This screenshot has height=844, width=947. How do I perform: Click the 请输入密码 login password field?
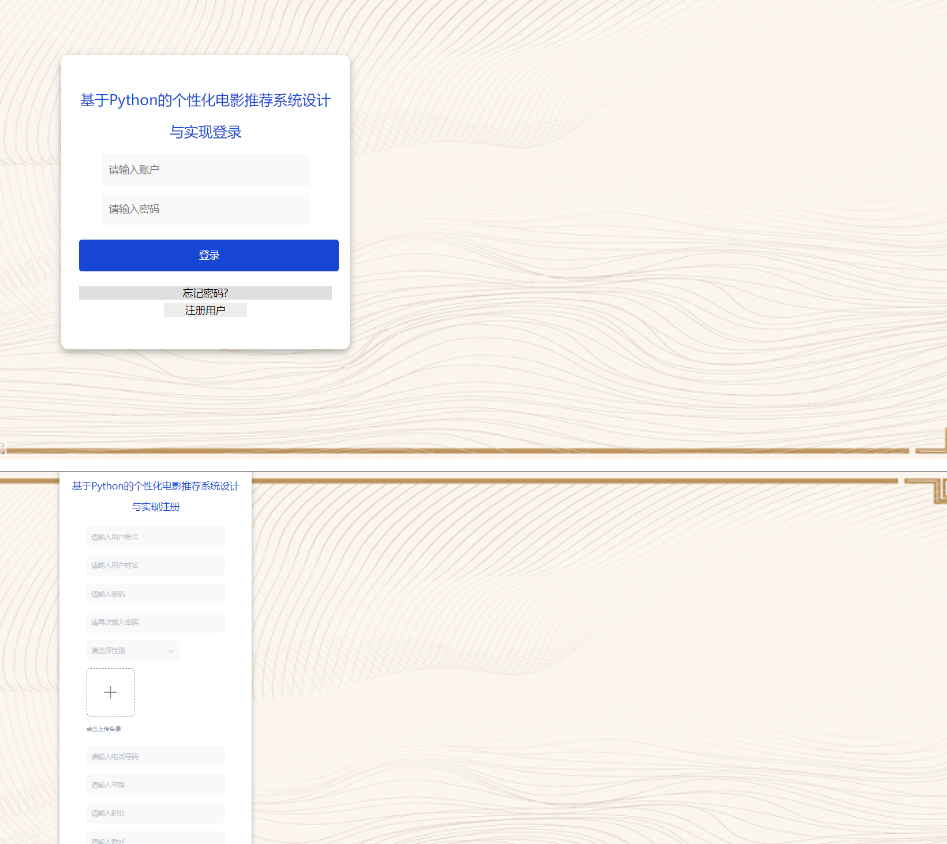pyautogui.click(x=205, y=209)
